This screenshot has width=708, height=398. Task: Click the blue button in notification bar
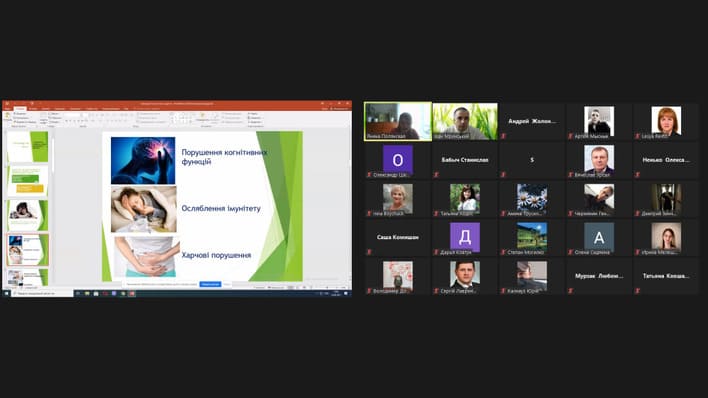coord(210,284)
